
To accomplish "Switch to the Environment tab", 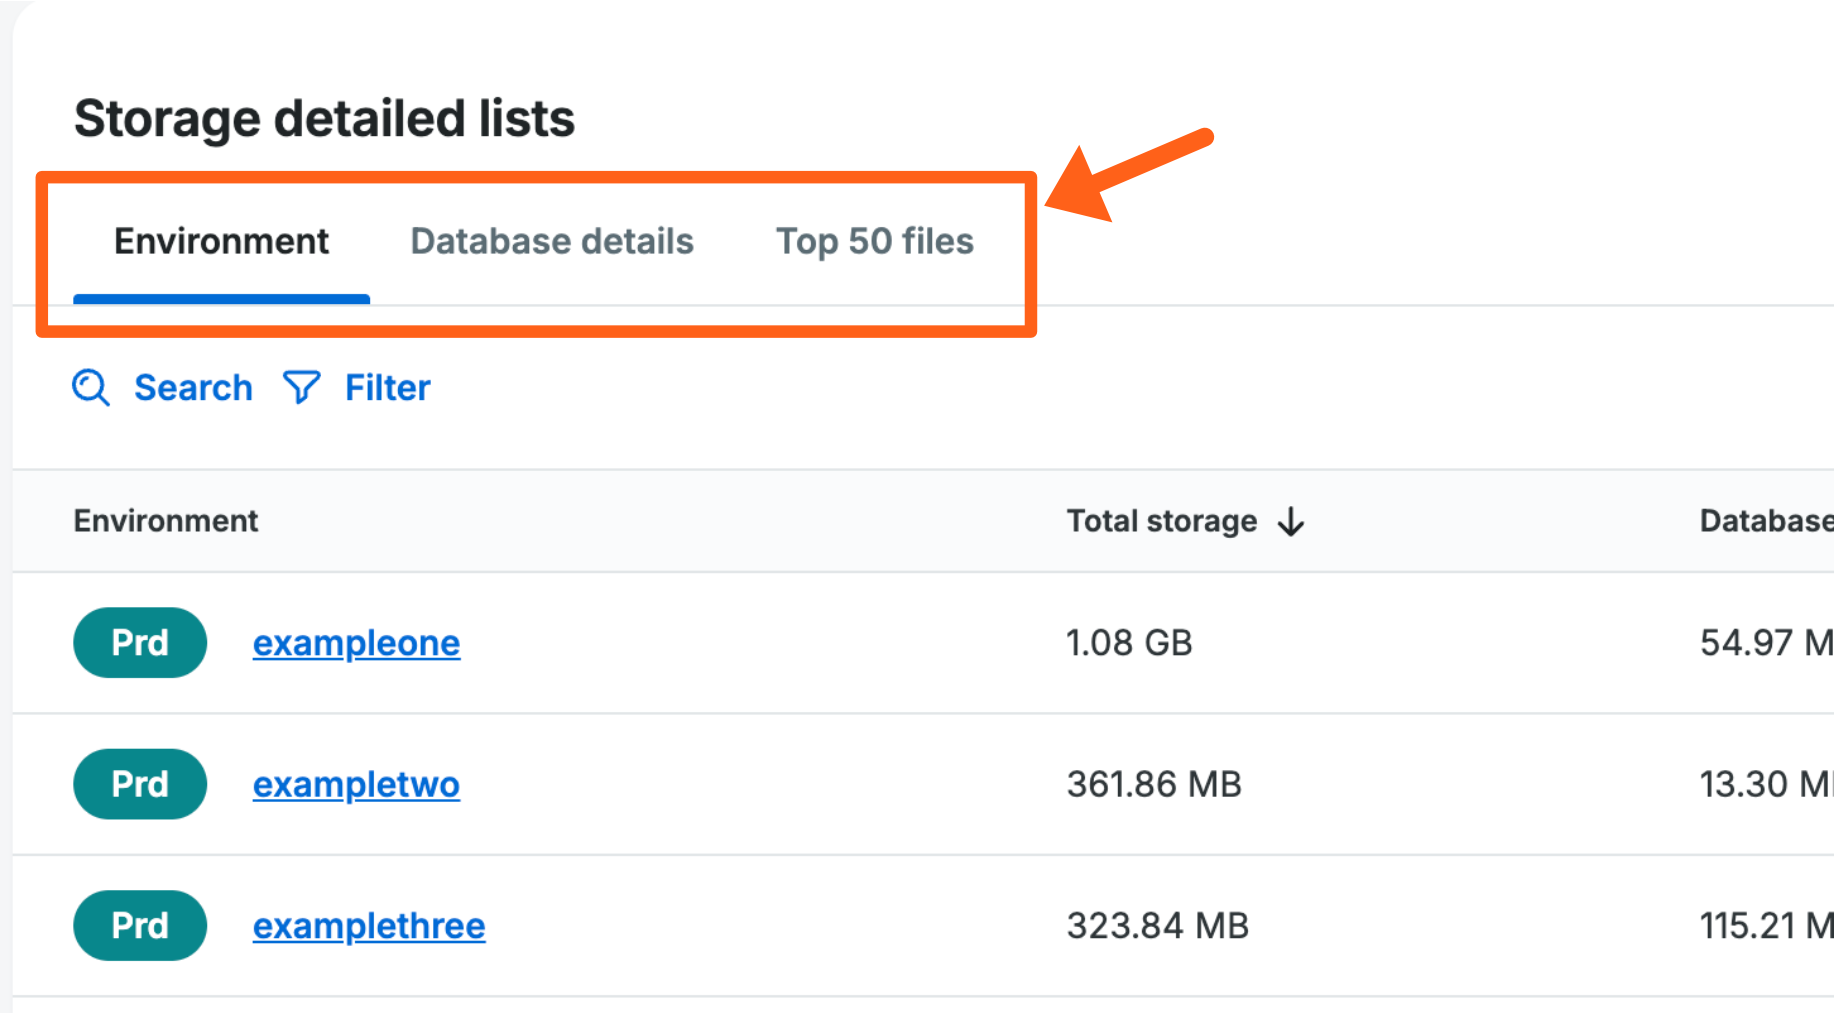I will (x=221, y=241).
